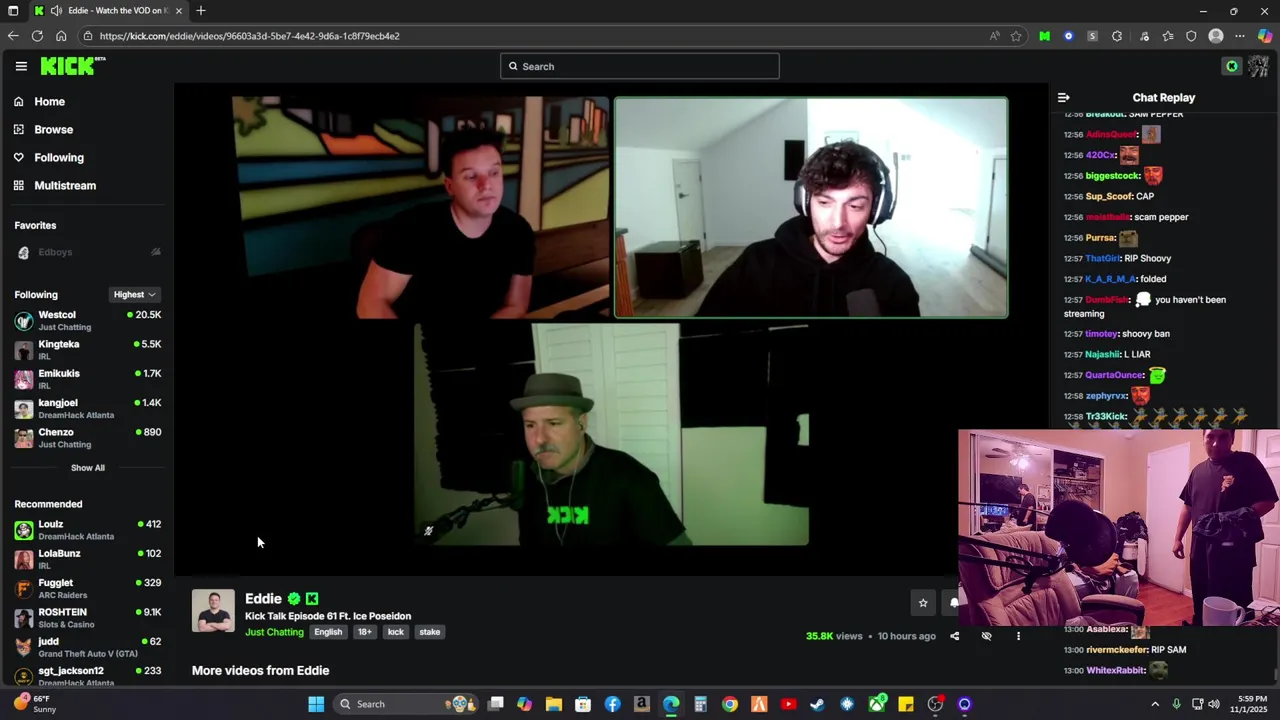
Task: Reload the page
Action: 37,36
